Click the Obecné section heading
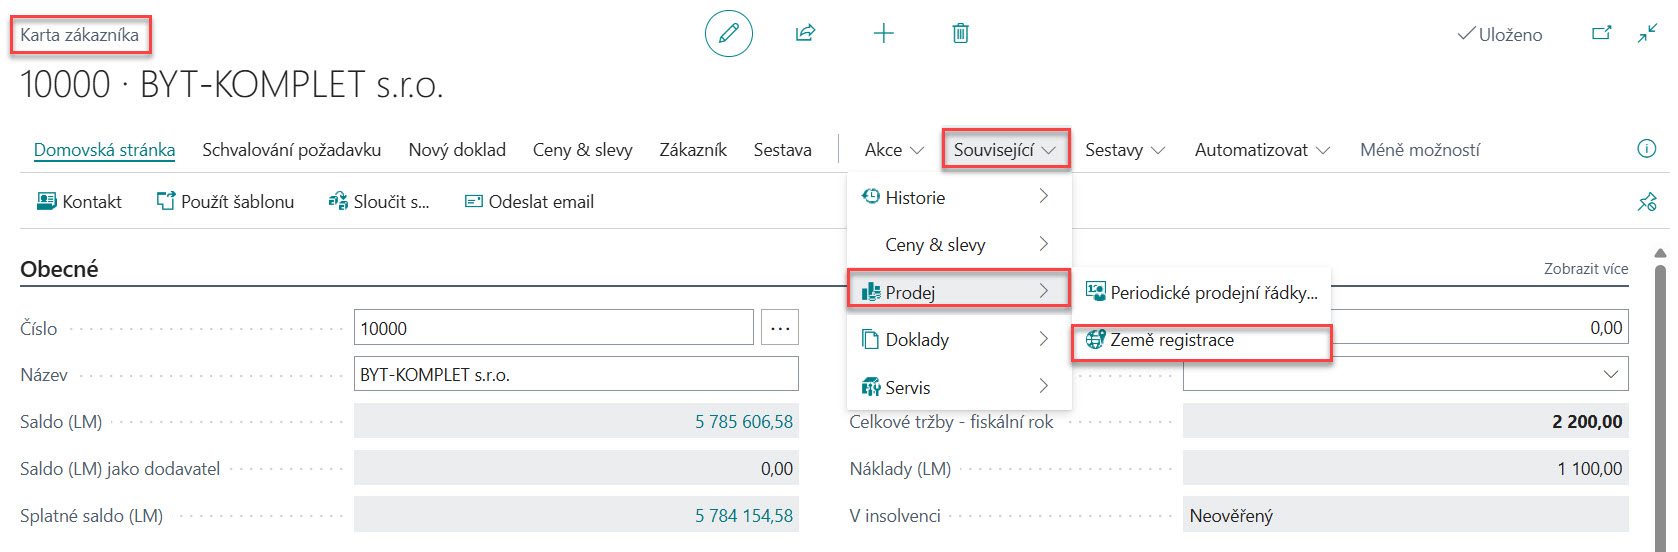The image size is (1678, 552). click(x=59, y=269)
